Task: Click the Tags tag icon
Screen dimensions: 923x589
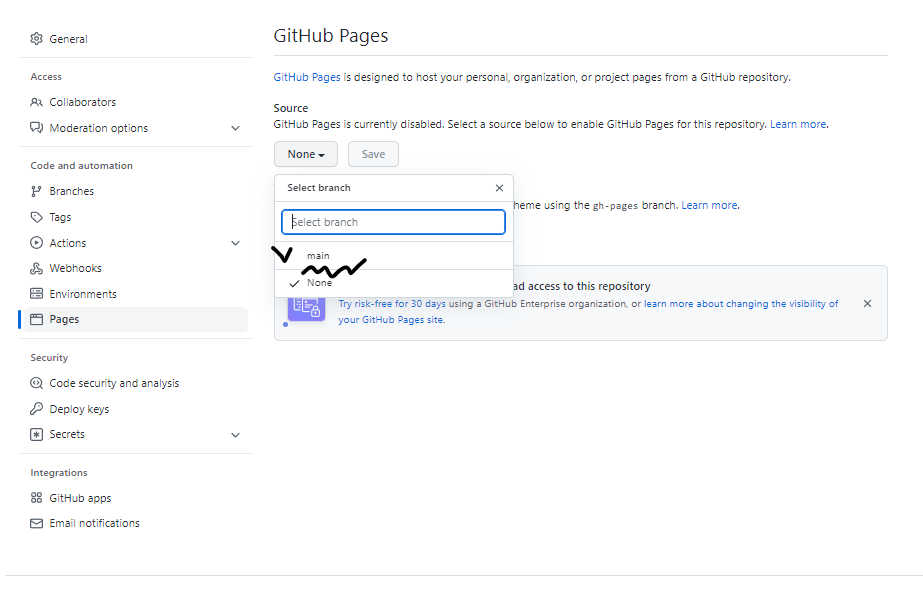Action: tap(36, 217)
